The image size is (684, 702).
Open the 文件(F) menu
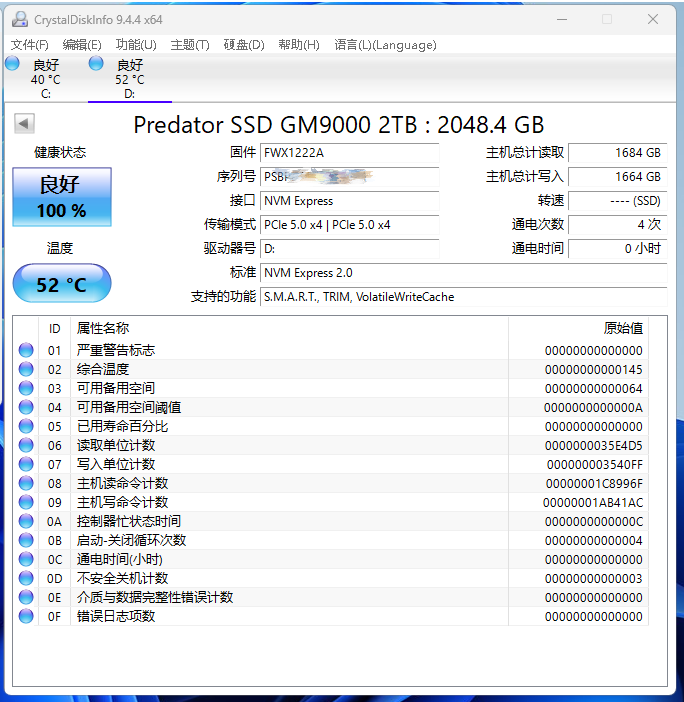coord(30,45)
